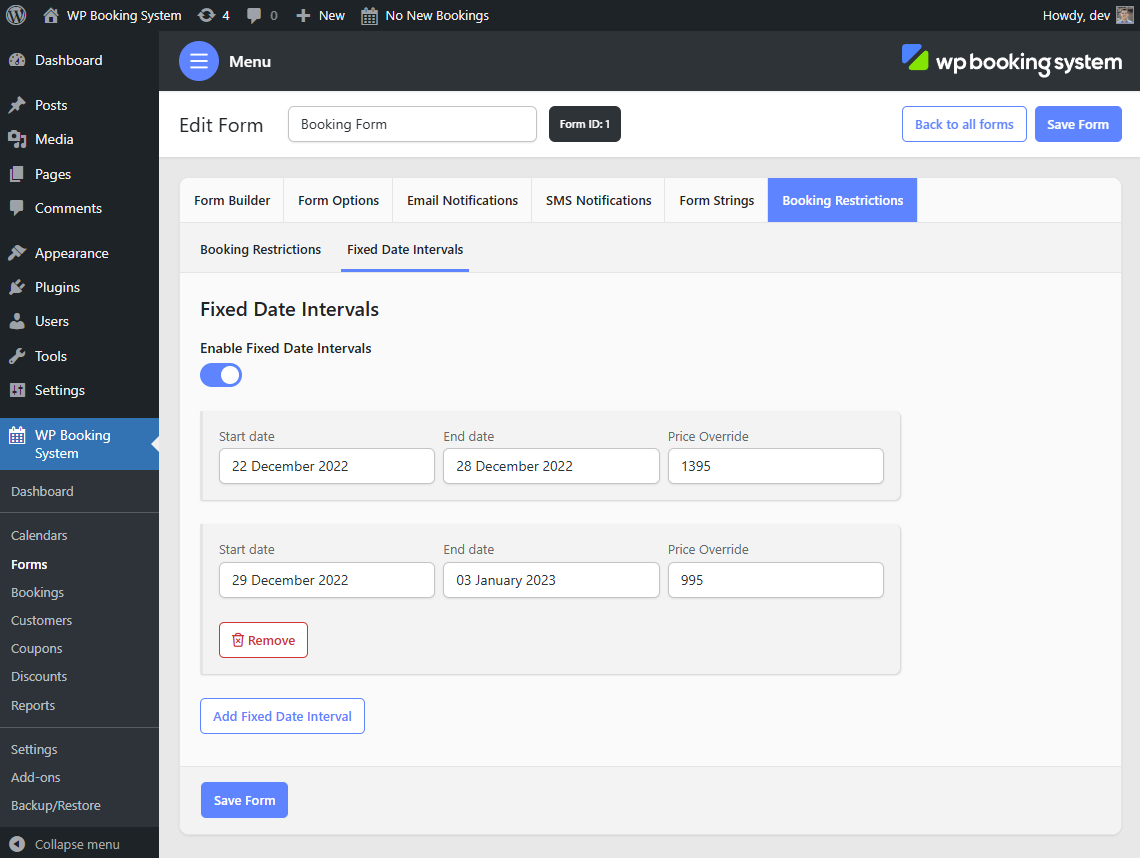Open the comments bubble icon in the admin bar
Viewport: 1140px width, 858px height.
click(x=254, y=15)
